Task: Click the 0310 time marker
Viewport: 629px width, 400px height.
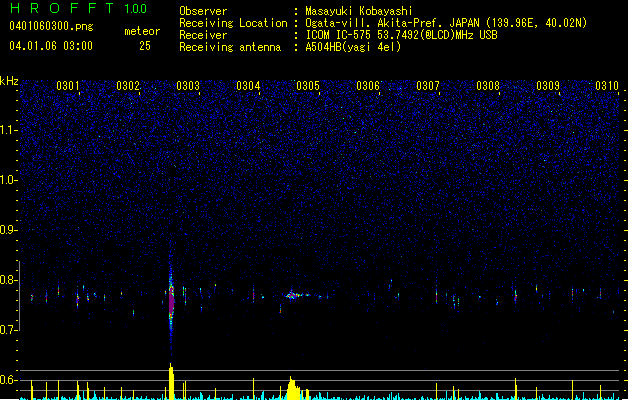Action: pyautogui.click(x=607, y=86)
